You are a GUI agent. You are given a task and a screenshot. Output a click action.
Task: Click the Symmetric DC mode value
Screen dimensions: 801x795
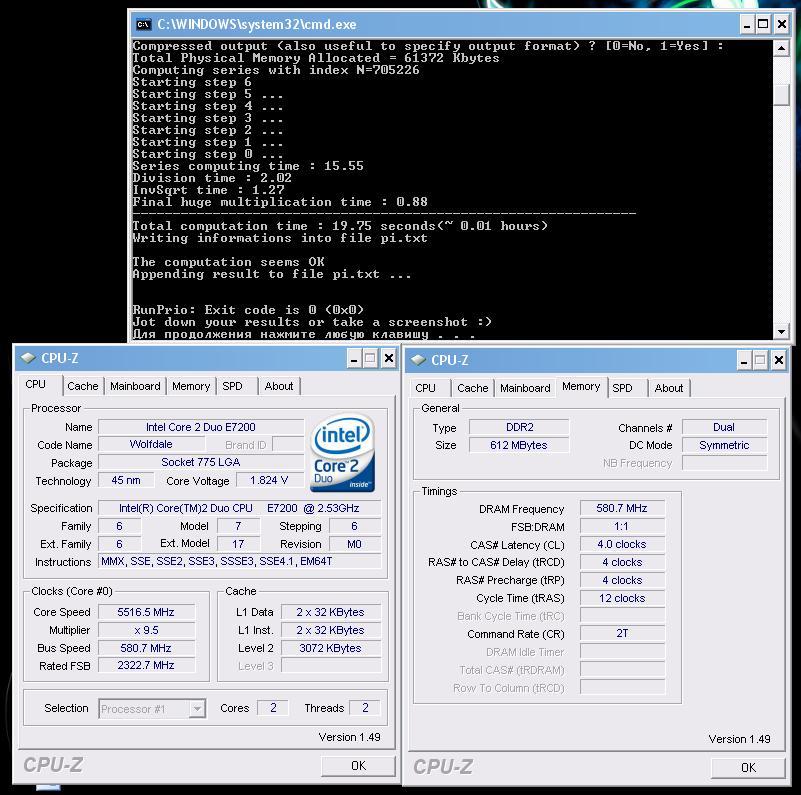coord(724,445)
